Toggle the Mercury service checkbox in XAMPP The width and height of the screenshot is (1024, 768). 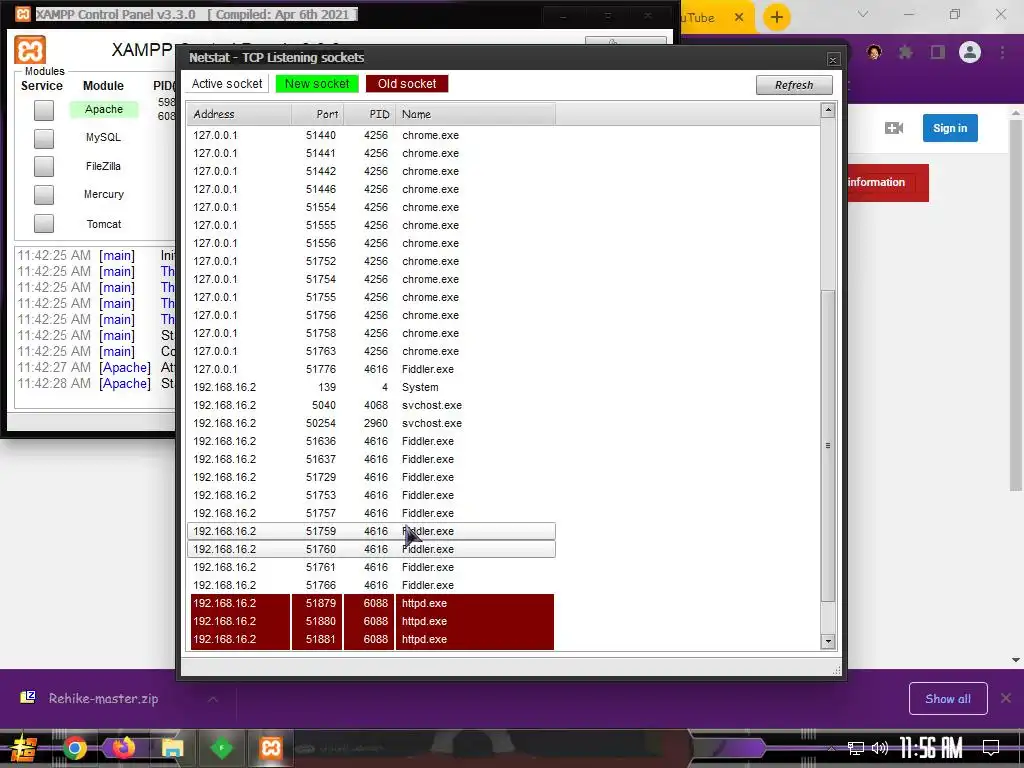[x=44, y=195]
